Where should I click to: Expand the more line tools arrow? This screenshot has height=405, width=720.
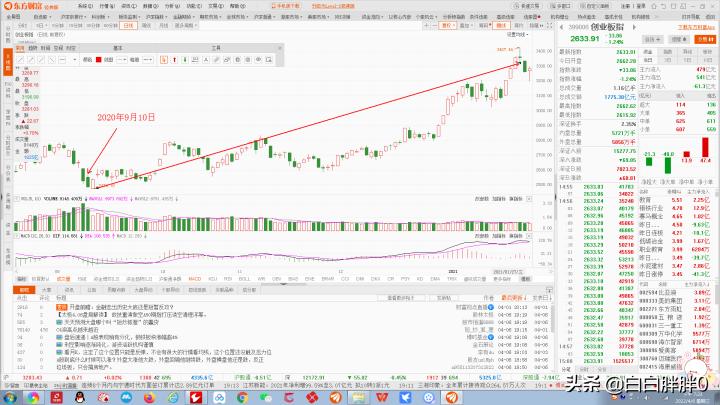tap(74, 60)
